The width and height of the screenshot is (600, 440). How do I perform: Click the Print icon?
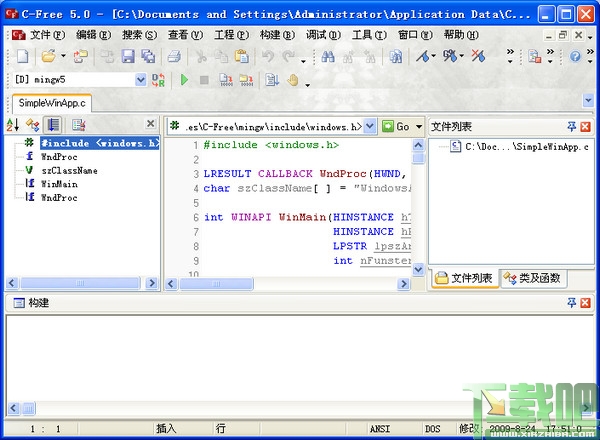[174, 57]
